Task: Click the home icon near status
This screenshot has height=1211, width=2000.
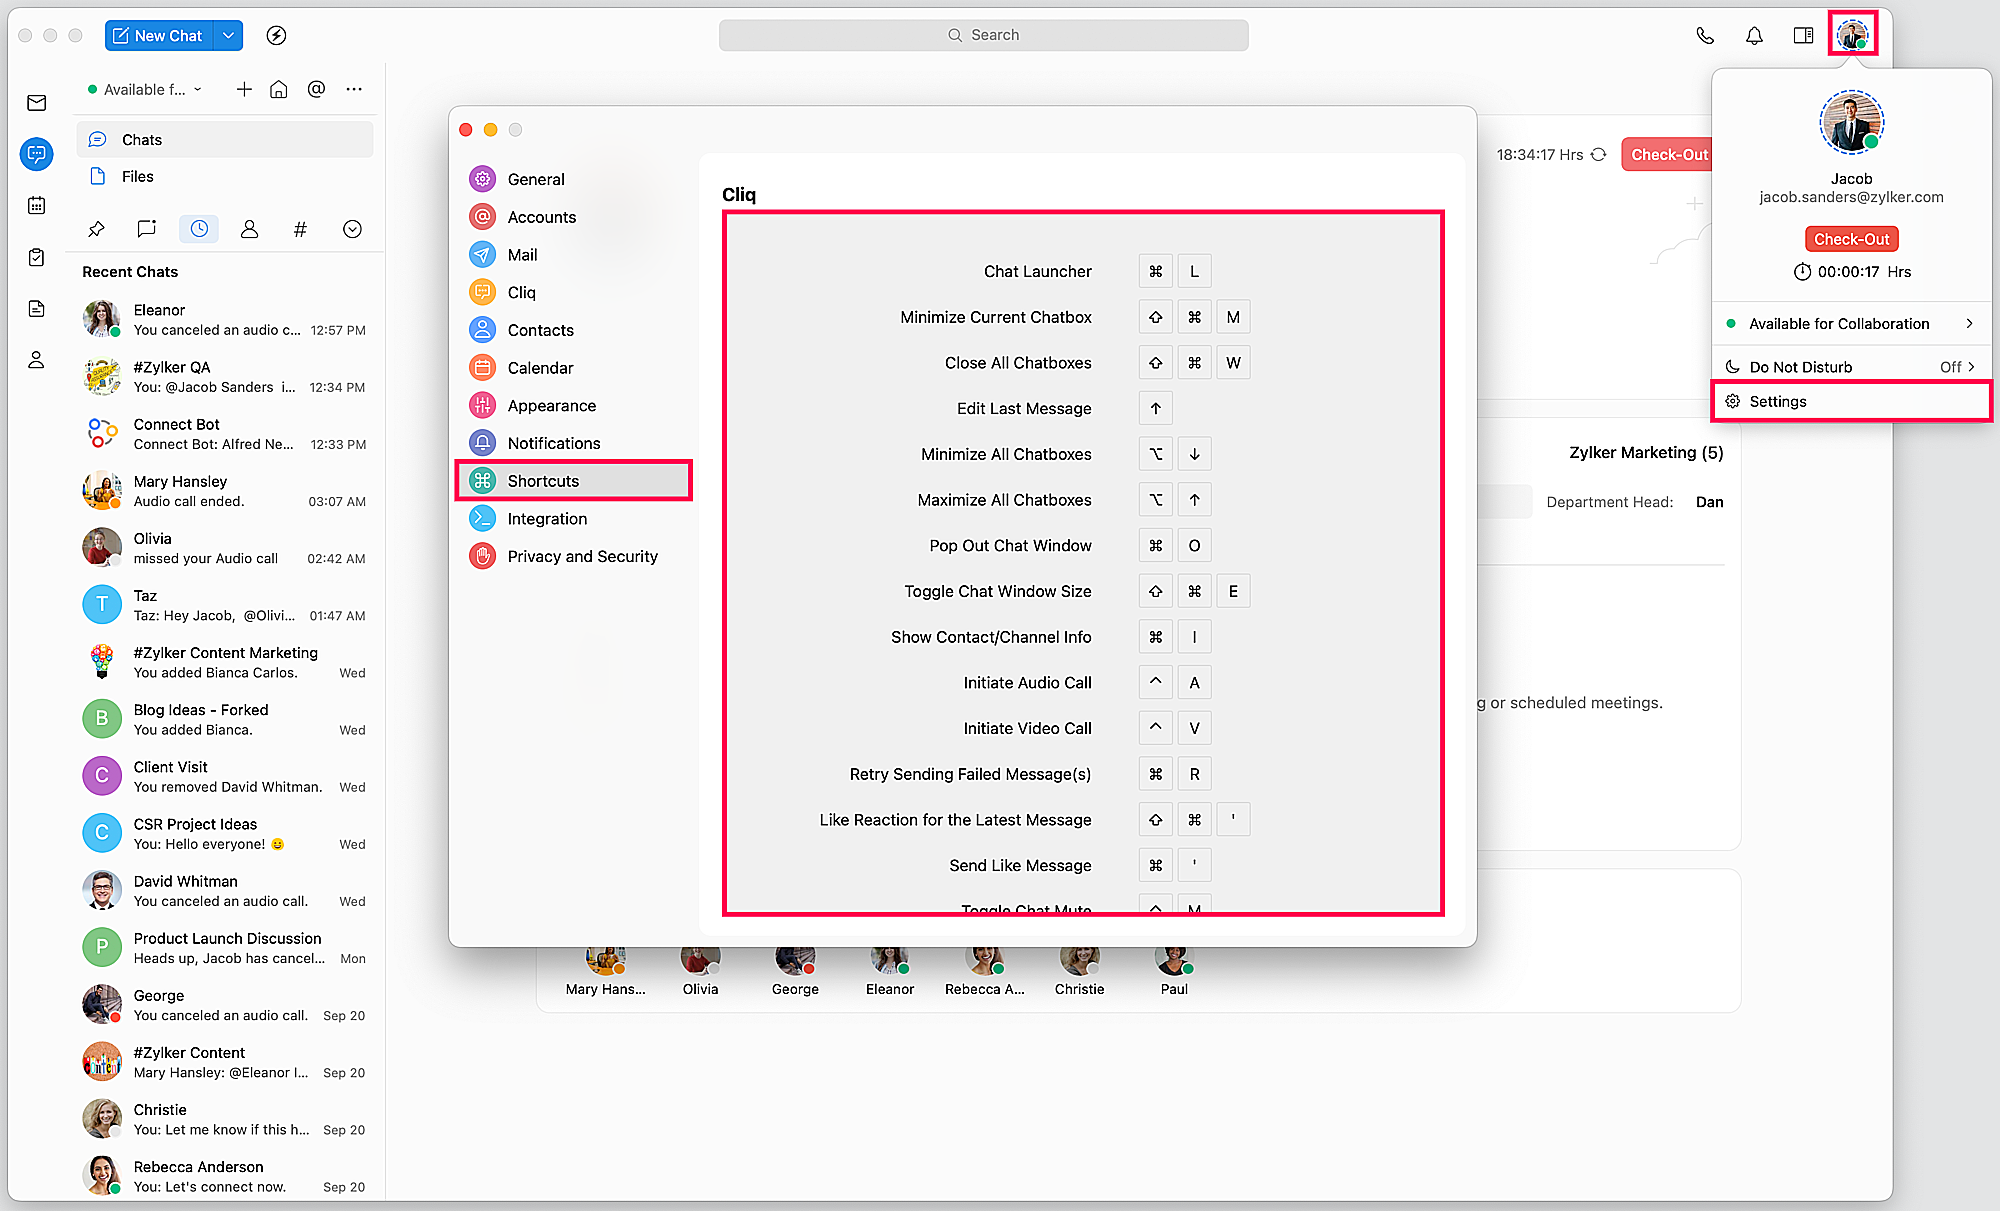Action: [x=279, y=89]
